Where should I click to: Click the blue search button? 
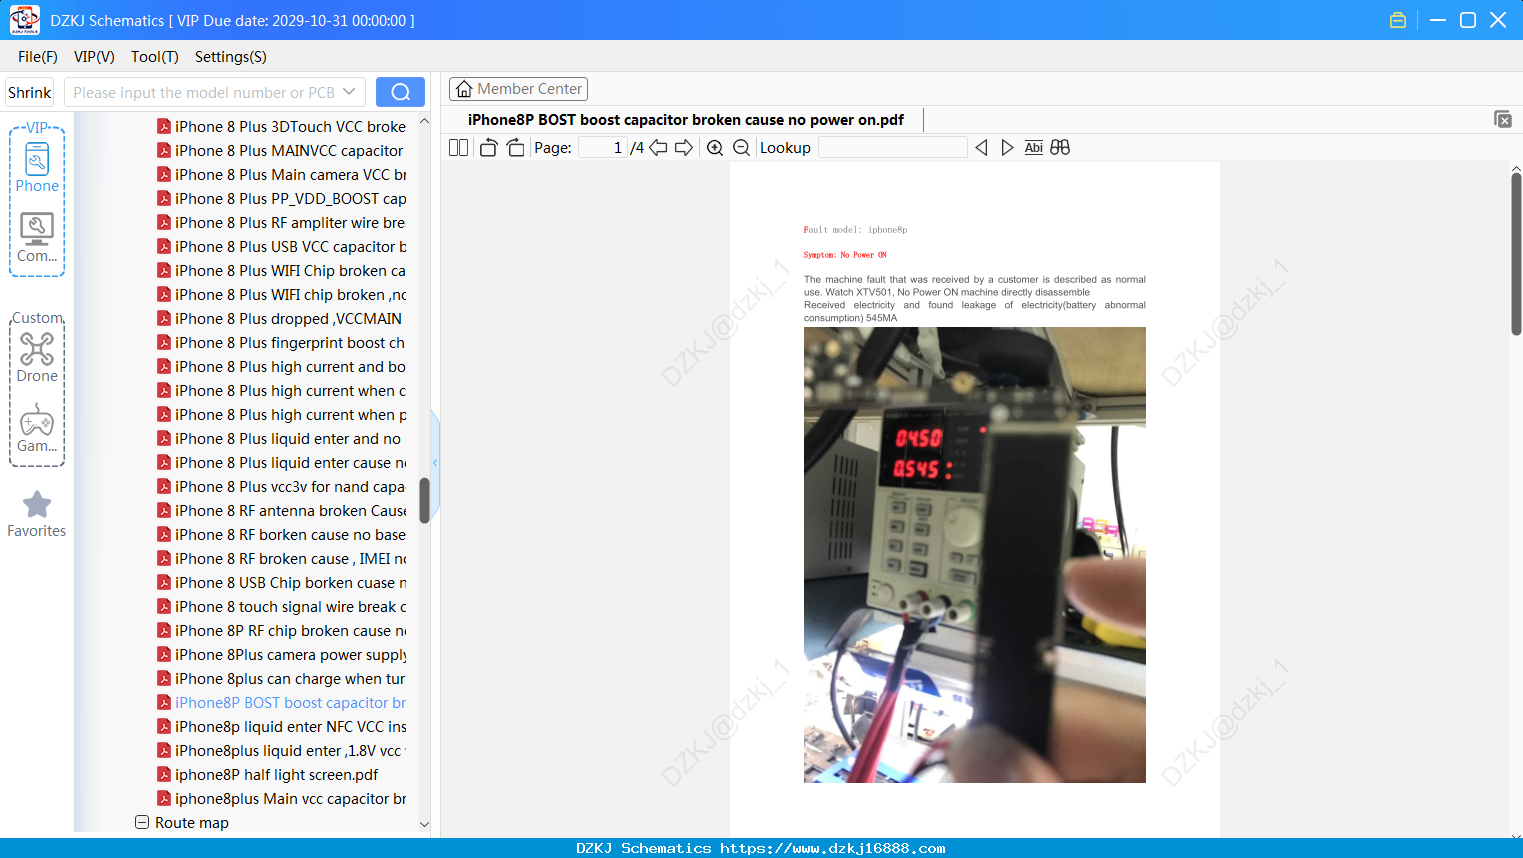coord(400,92)
